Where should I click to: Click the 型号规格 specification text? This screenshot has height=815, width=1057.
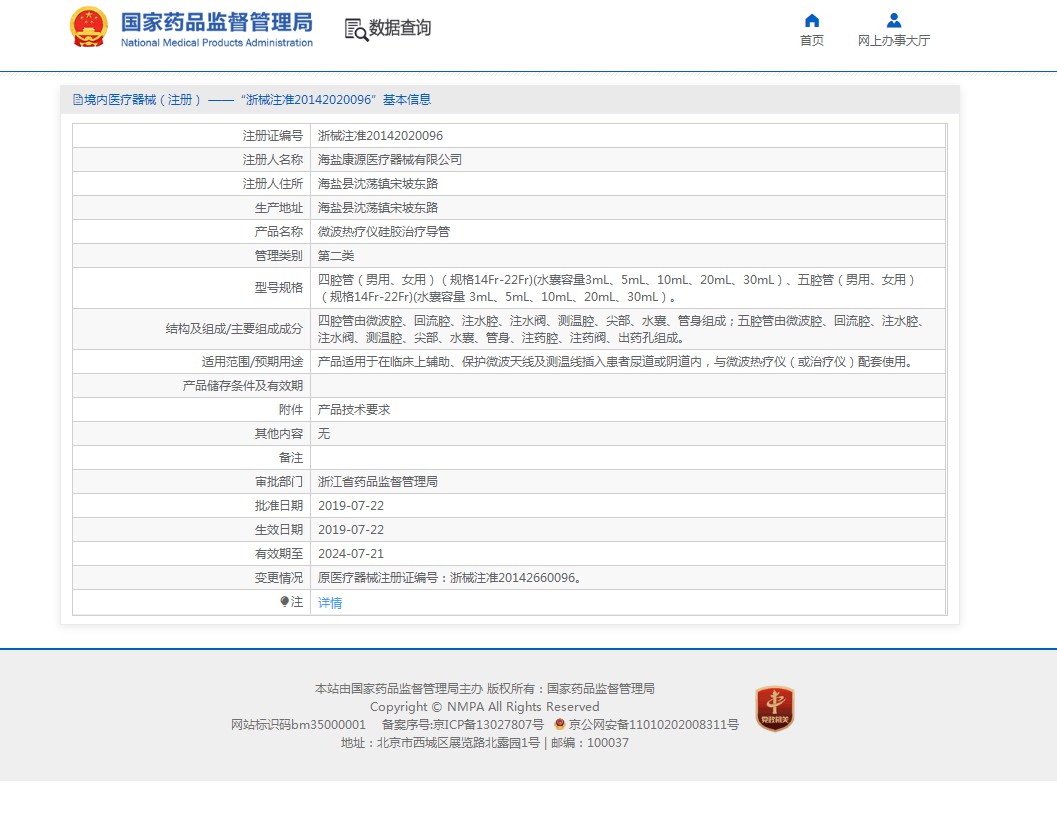pos(616,288)
